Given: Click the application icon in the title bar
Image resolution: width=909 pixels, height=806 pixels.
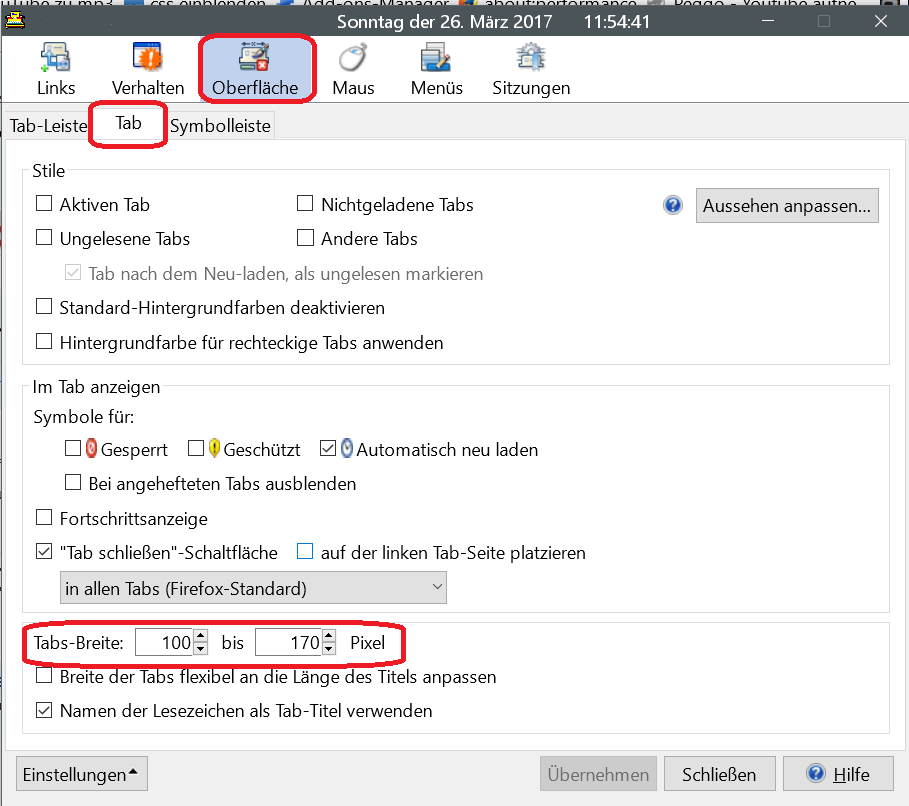Looking at the screenshot, I should (14, 21).
